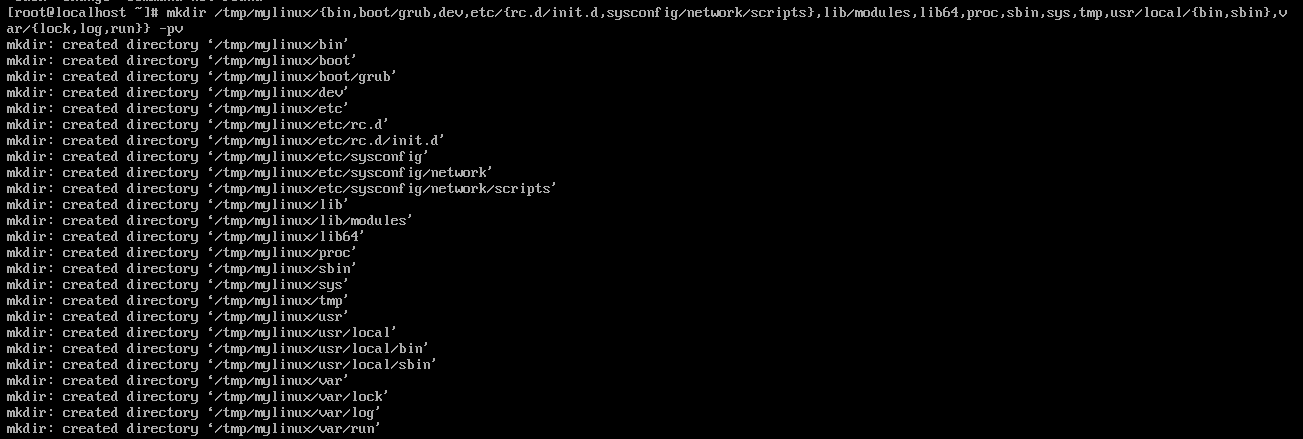
Task: Select the '/tmp/mylinux/sys' output line
Action: tap(177, 284)
